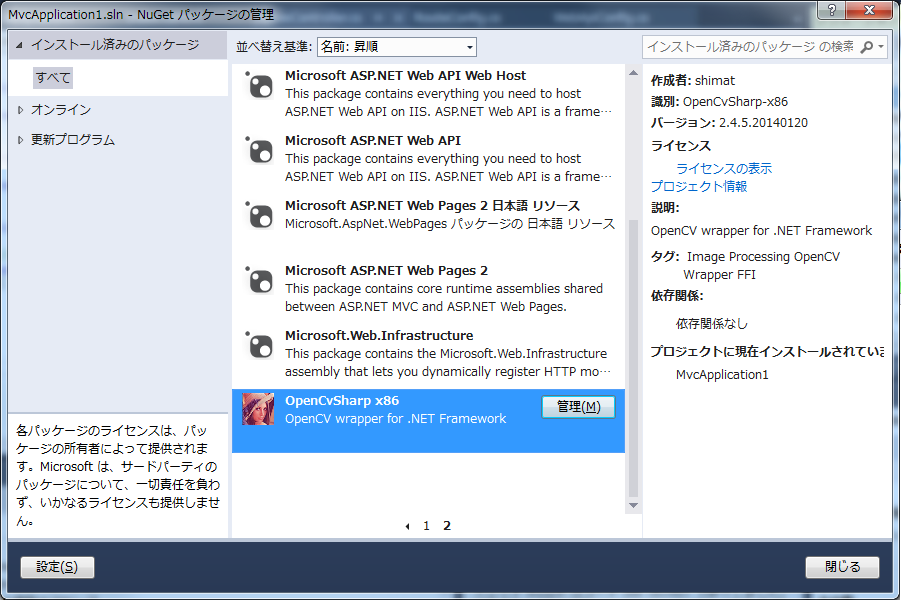Image resolution: width=901 pixels, height=600 pixels.
Task: Click the help question mark button
Action: coord(831,10)
